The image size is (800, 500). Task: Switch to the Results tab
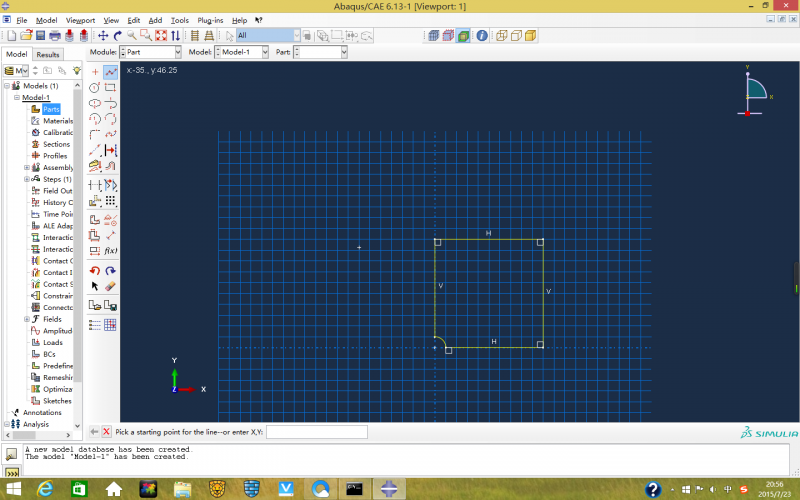[48, 55]
